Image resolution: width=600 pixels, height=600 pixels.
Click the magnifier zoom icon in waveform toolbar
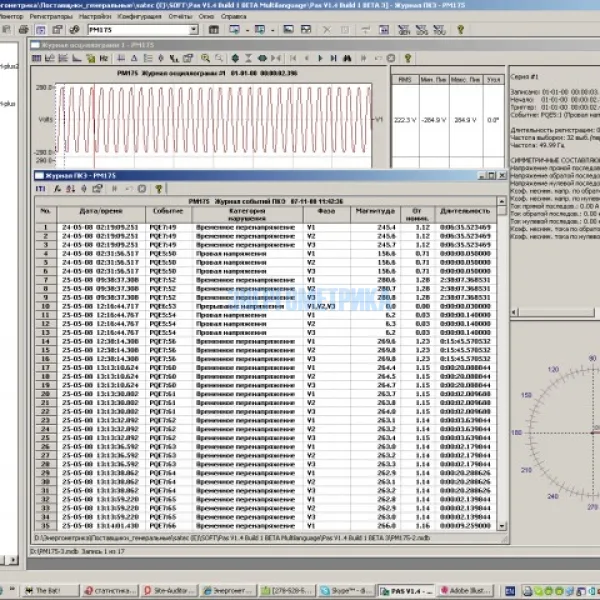(206, 59)
